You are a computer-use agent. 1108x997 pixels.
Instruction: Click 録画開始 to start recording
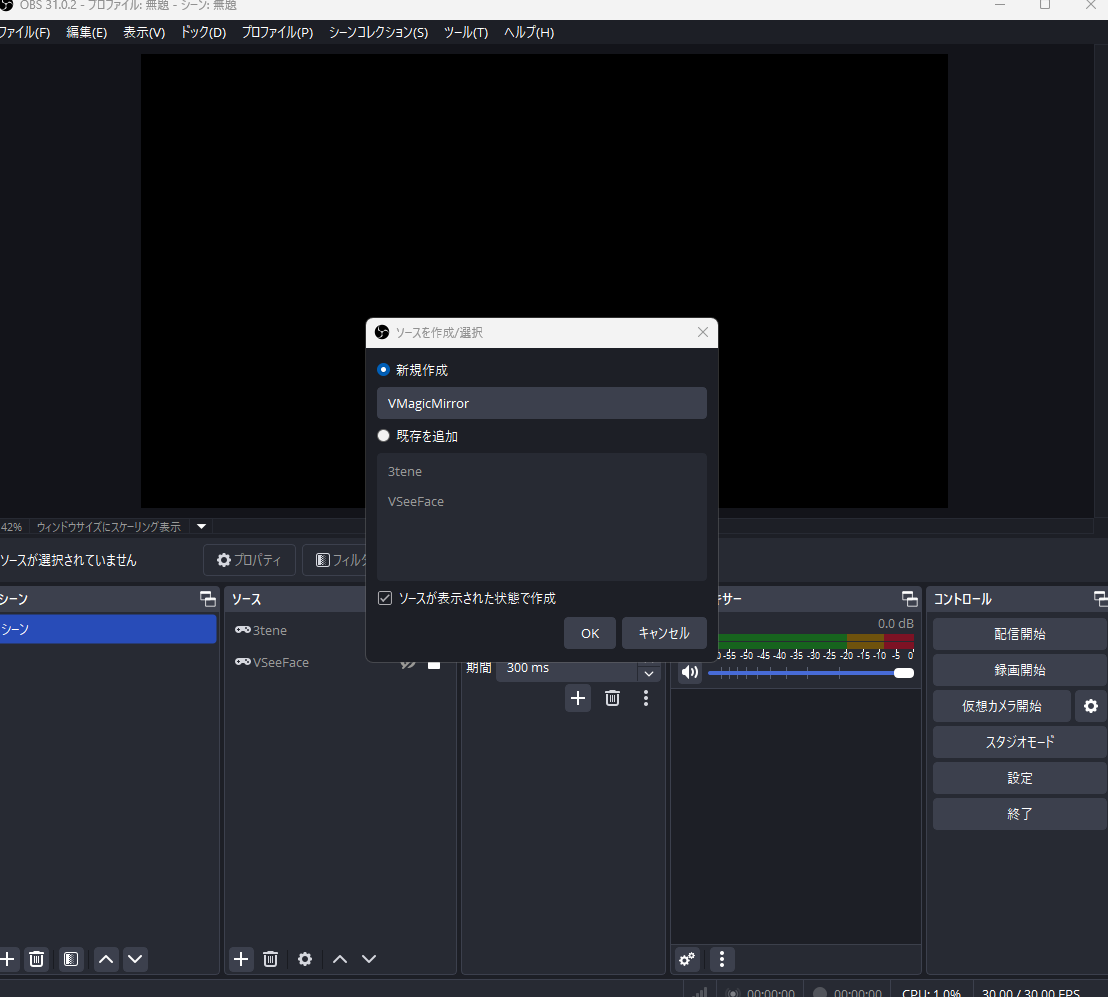coord(1020,670)
